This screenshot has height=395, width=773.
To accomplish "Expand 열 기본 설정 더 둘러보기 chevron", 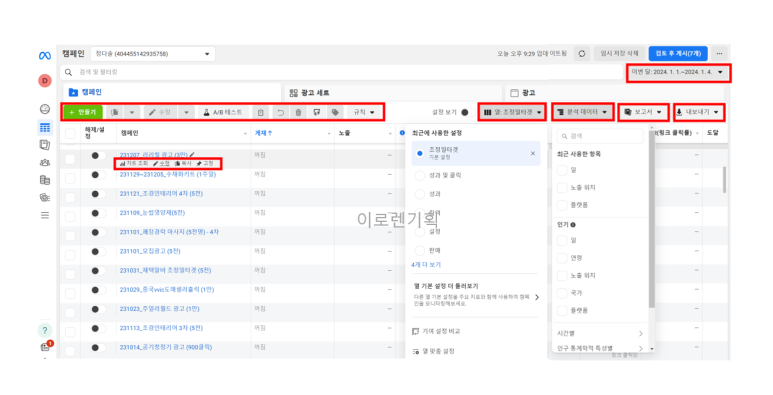I will 537,297.
